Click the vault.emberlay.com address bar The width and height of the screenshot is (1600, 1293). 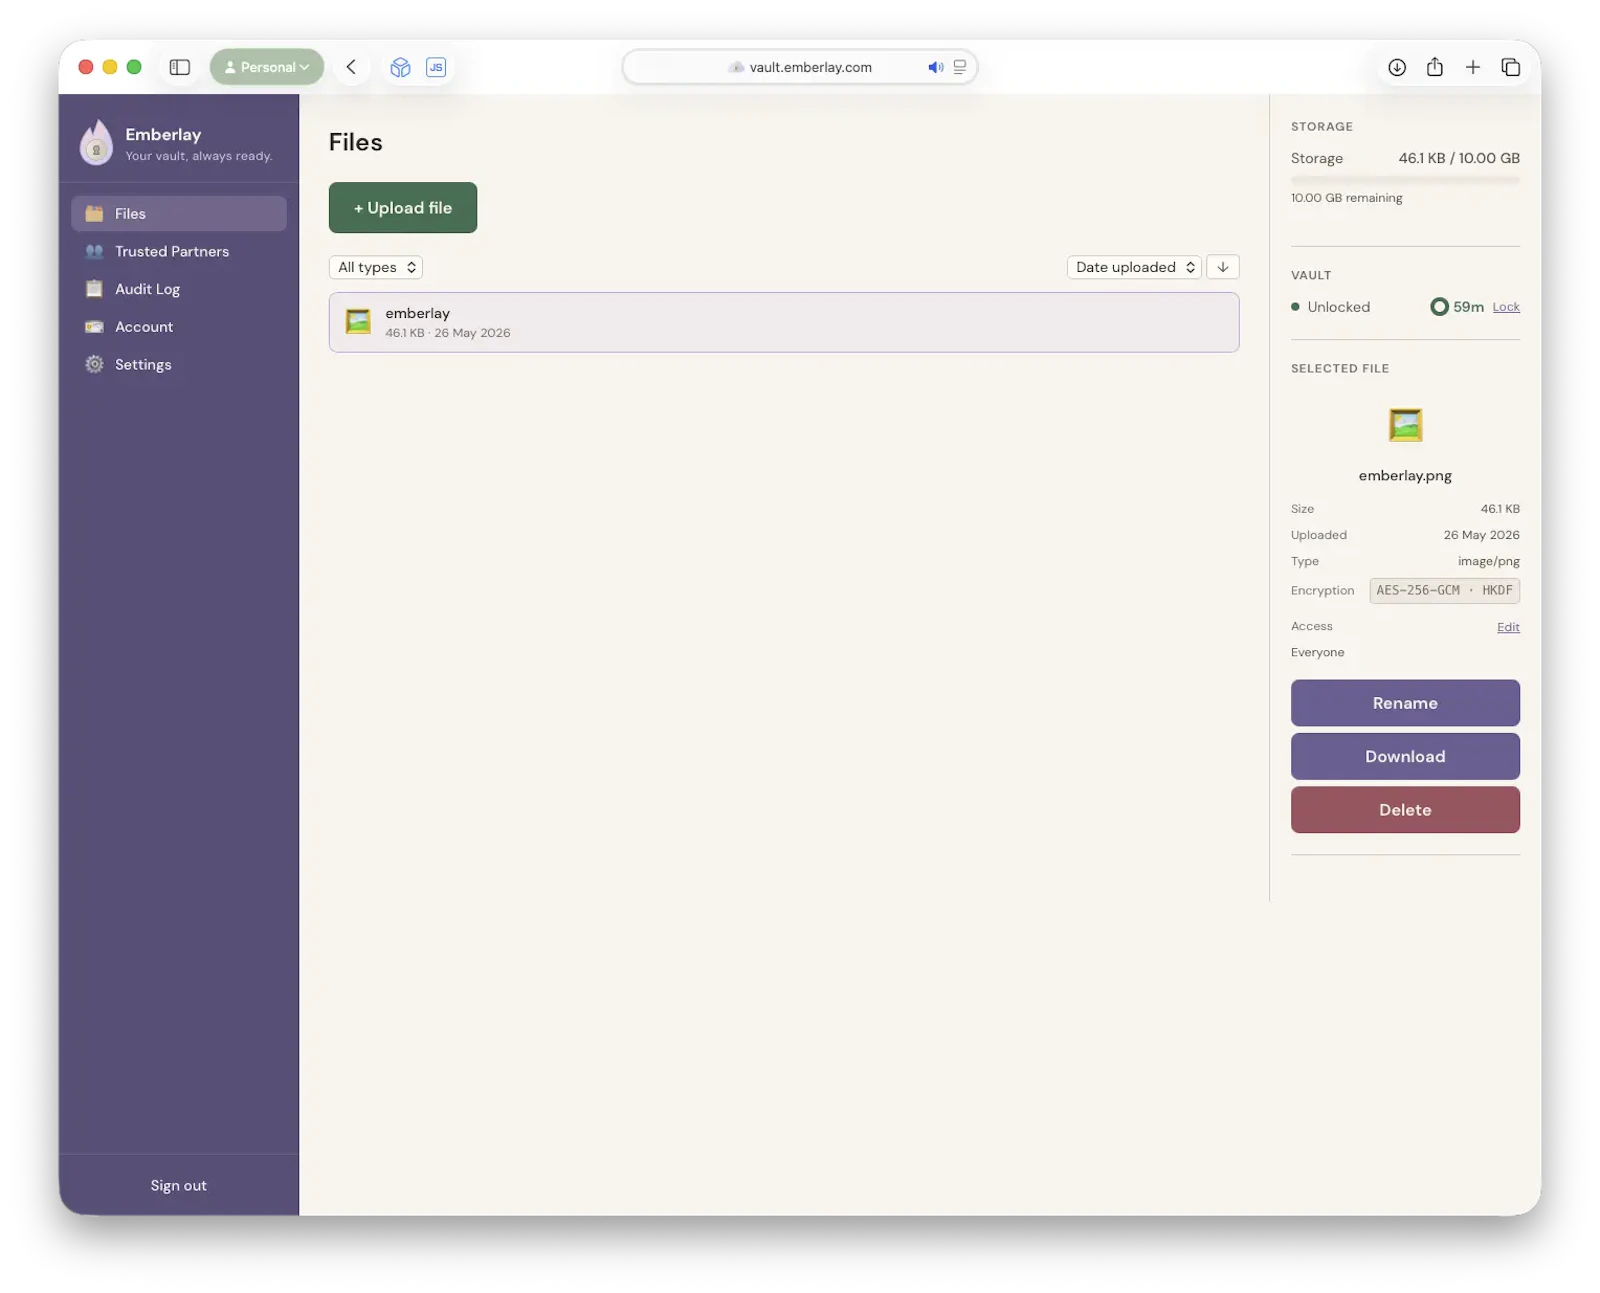(x=799, y=67)
